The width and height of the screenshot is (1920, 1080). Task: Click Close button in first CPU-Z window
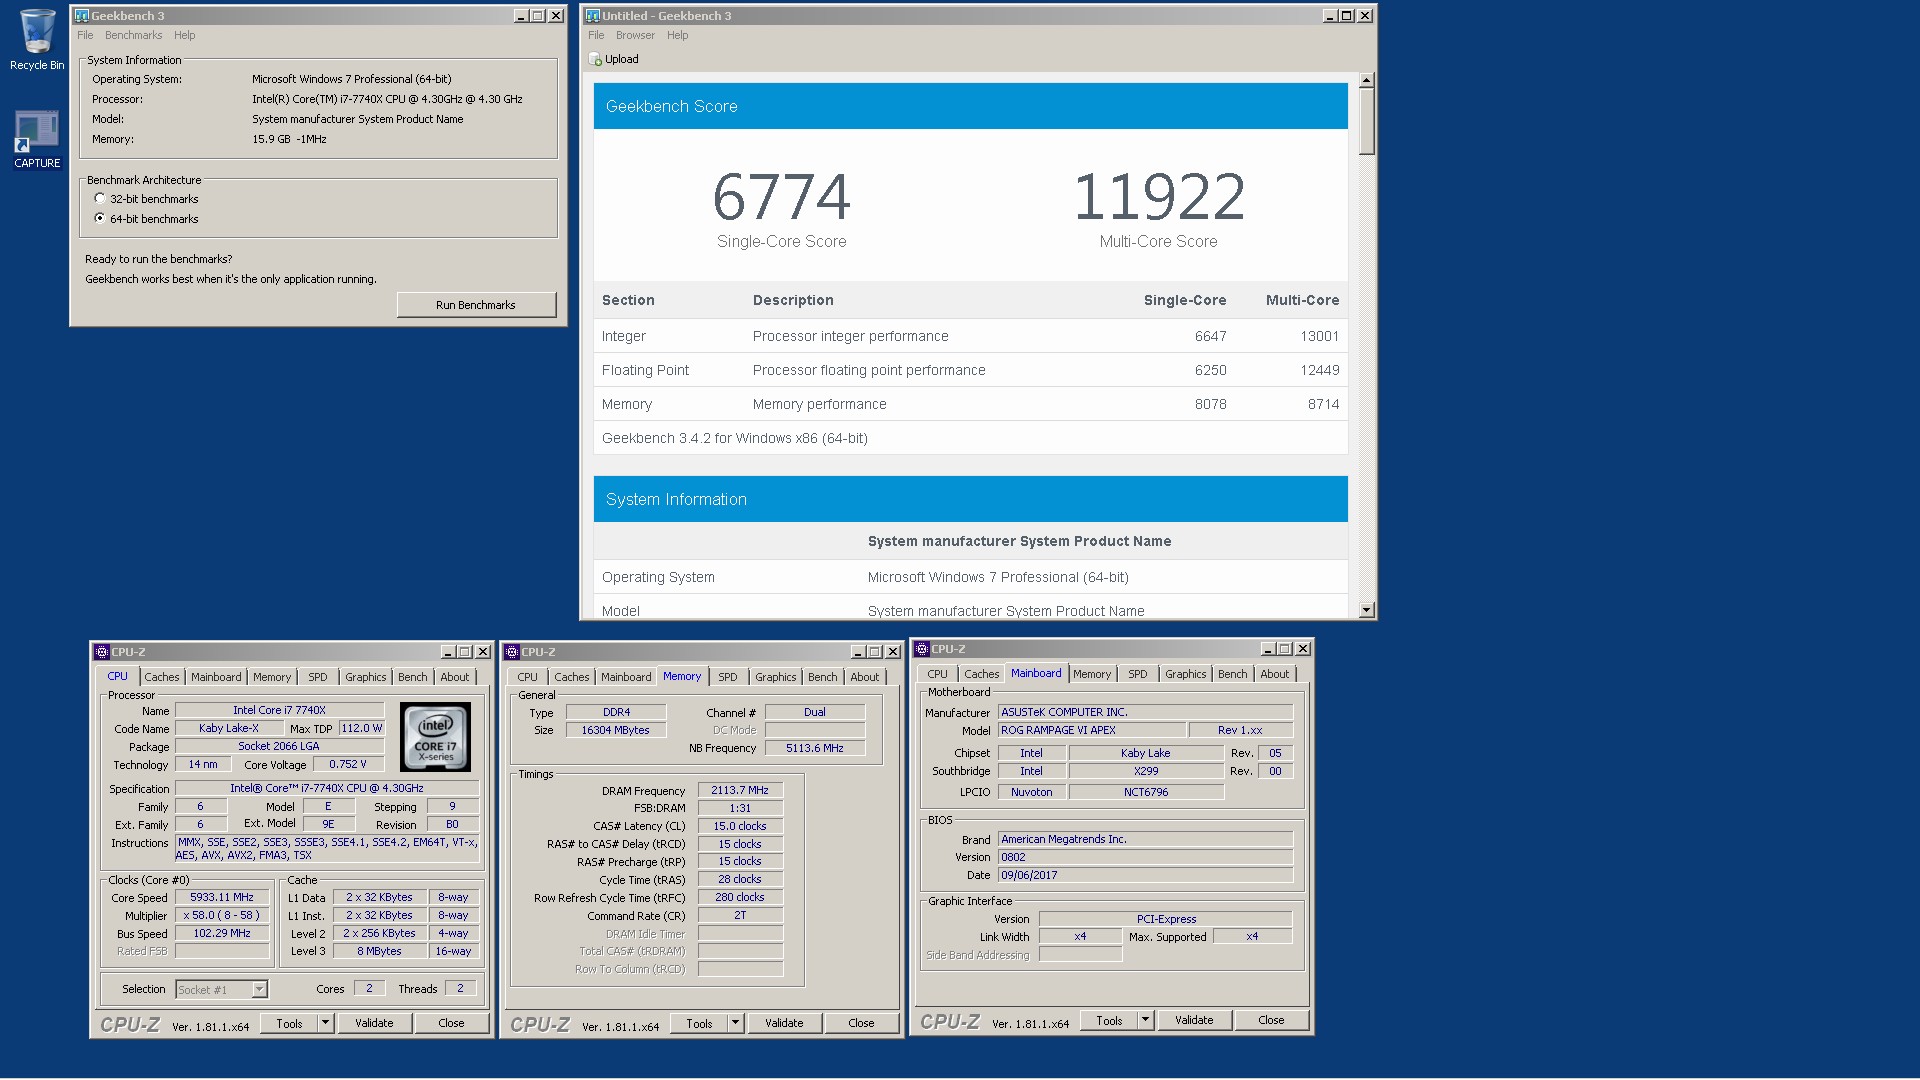click(x=452, y=1023)
